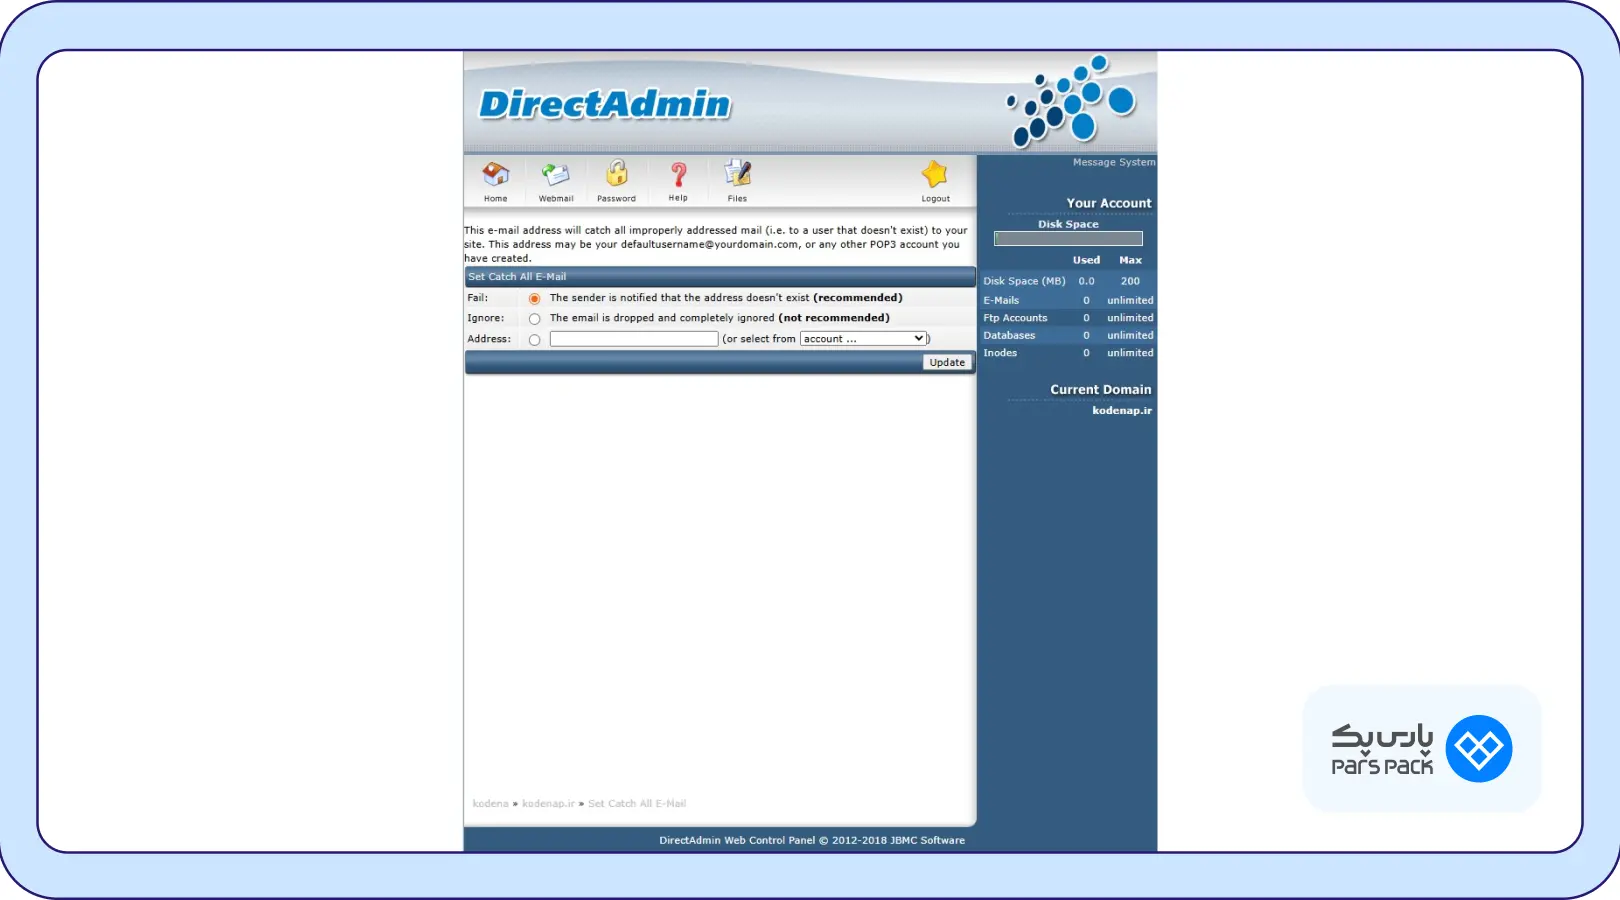Click the Update button
Screen dimensions: 1620x900
(947, 362)
